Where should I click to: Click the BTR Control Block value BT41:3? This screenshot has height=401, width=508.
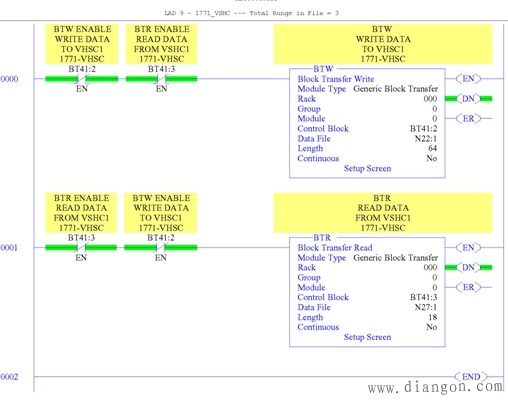[x=423, y=297]
